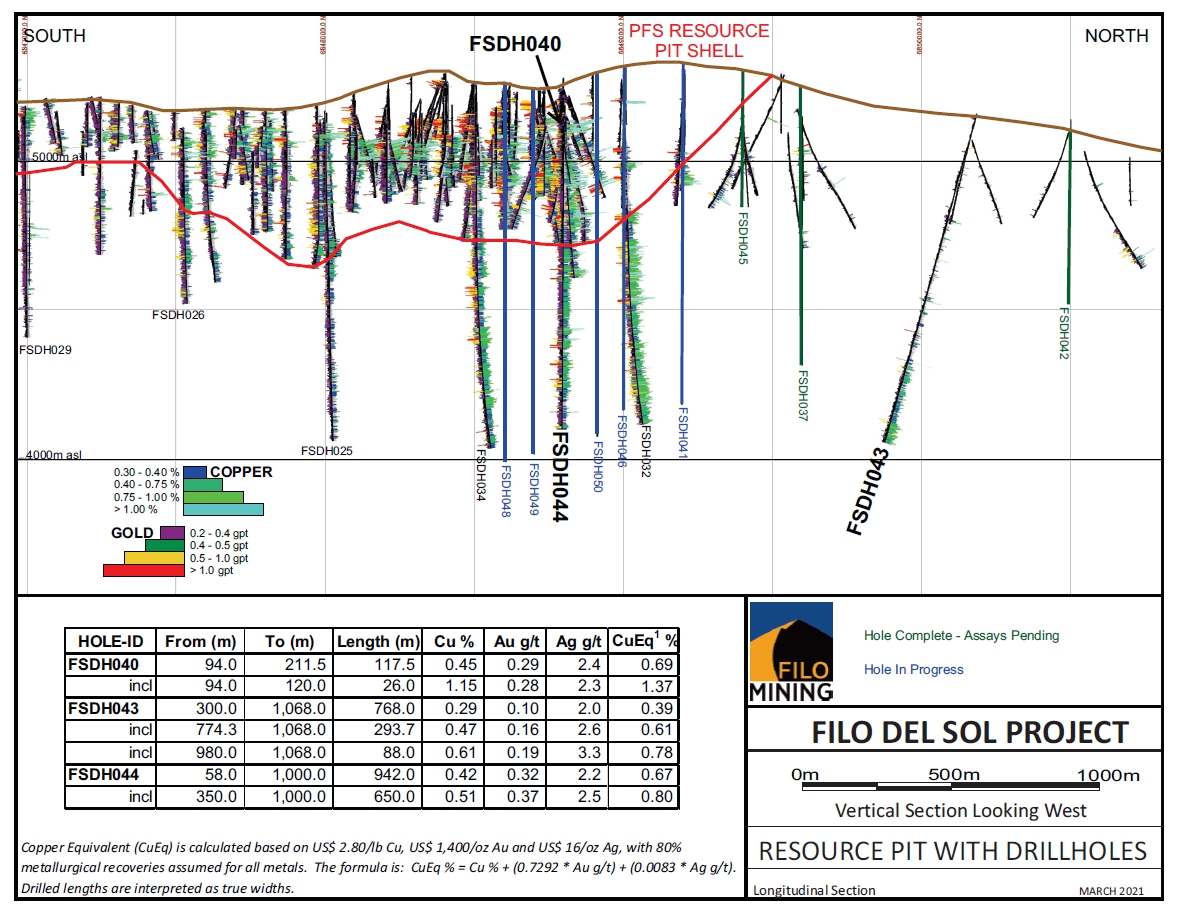Image resolution: width=1181 pixels, height=913 pixels.
Task: Click the 4000m asl elevation label
Action: [x=54, y=455]
